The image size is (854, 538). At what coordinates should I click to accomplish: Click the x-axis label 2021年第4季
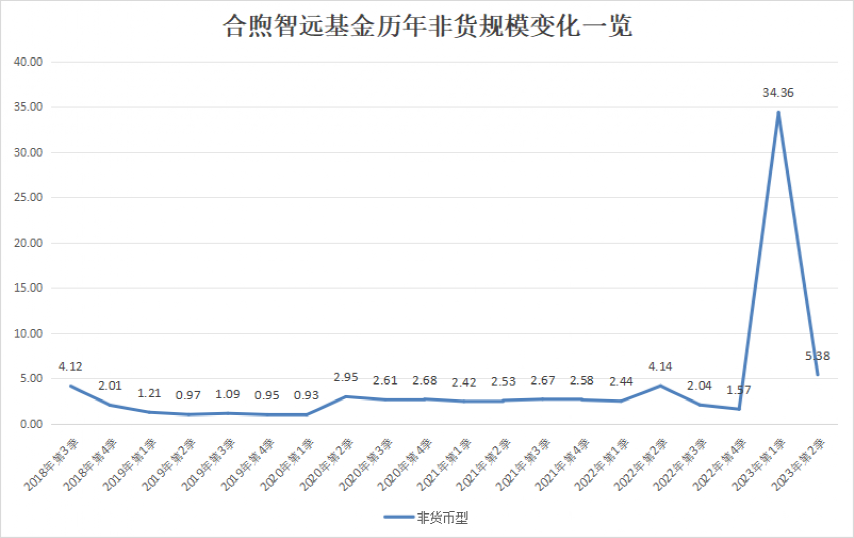click(563, 464)
